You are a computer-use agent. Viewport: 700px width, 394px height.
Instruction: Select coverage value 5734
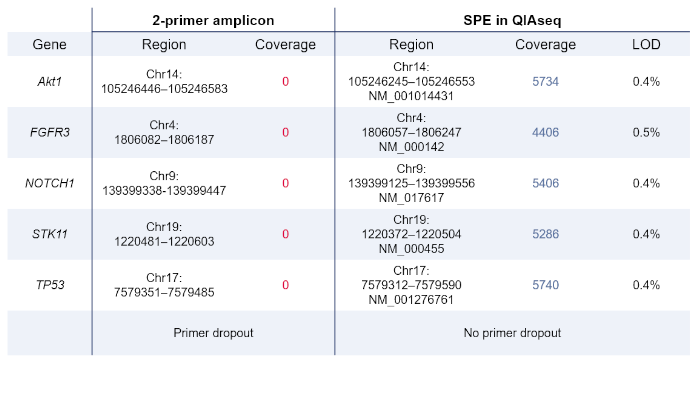(545, 82)
